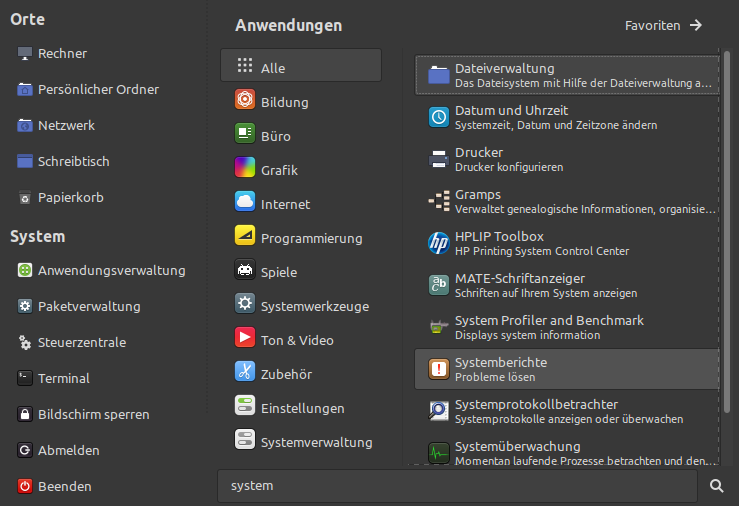Screen dimensions: 739x506
Task: Click the application list scrollbar
Action: [x=727, y=231]
